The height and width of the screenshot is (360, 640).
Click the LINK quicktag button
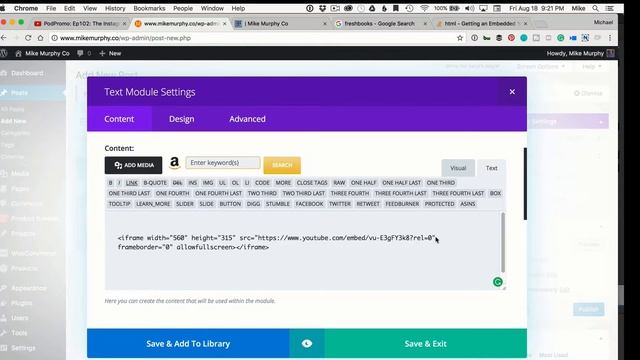point(132,183)
